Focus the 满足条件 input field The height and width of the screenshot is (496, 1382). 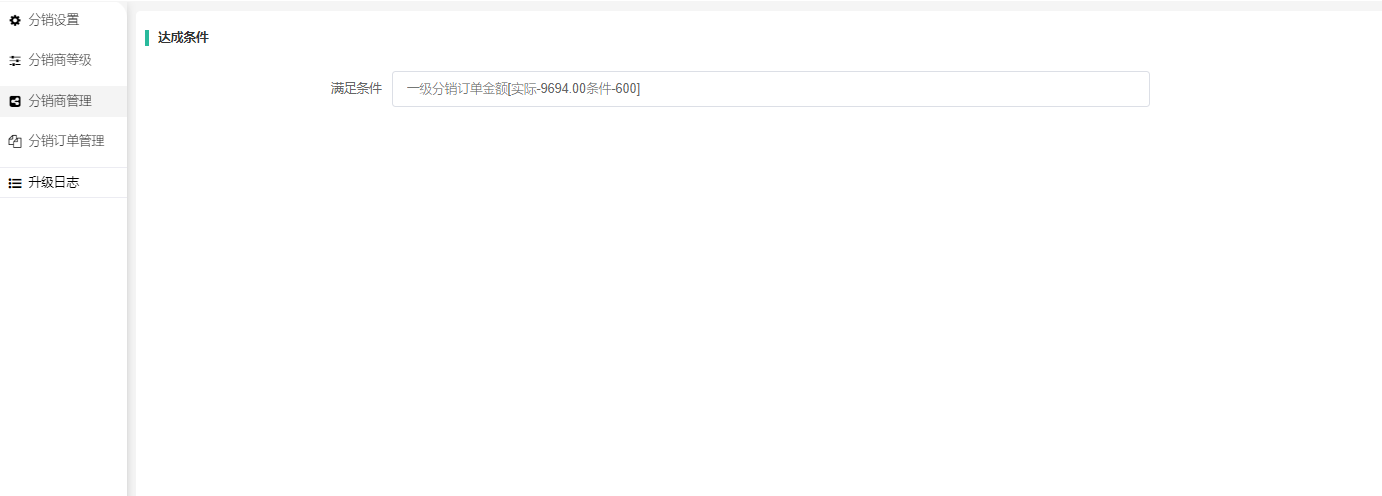[770, 89]
